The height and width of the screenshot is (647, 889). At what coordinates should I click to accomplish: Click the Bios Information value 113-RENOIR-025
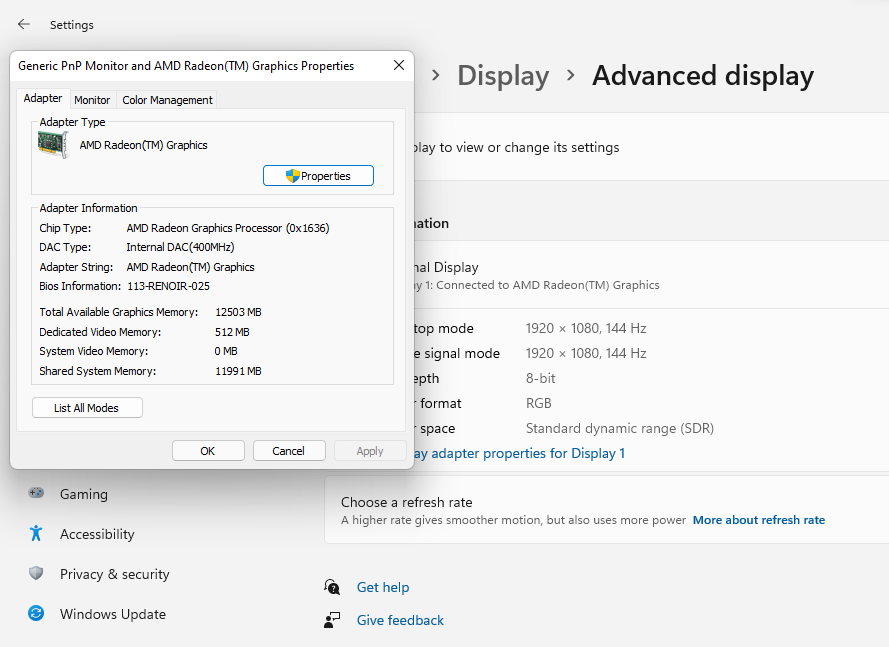click(x=168, y=286)
